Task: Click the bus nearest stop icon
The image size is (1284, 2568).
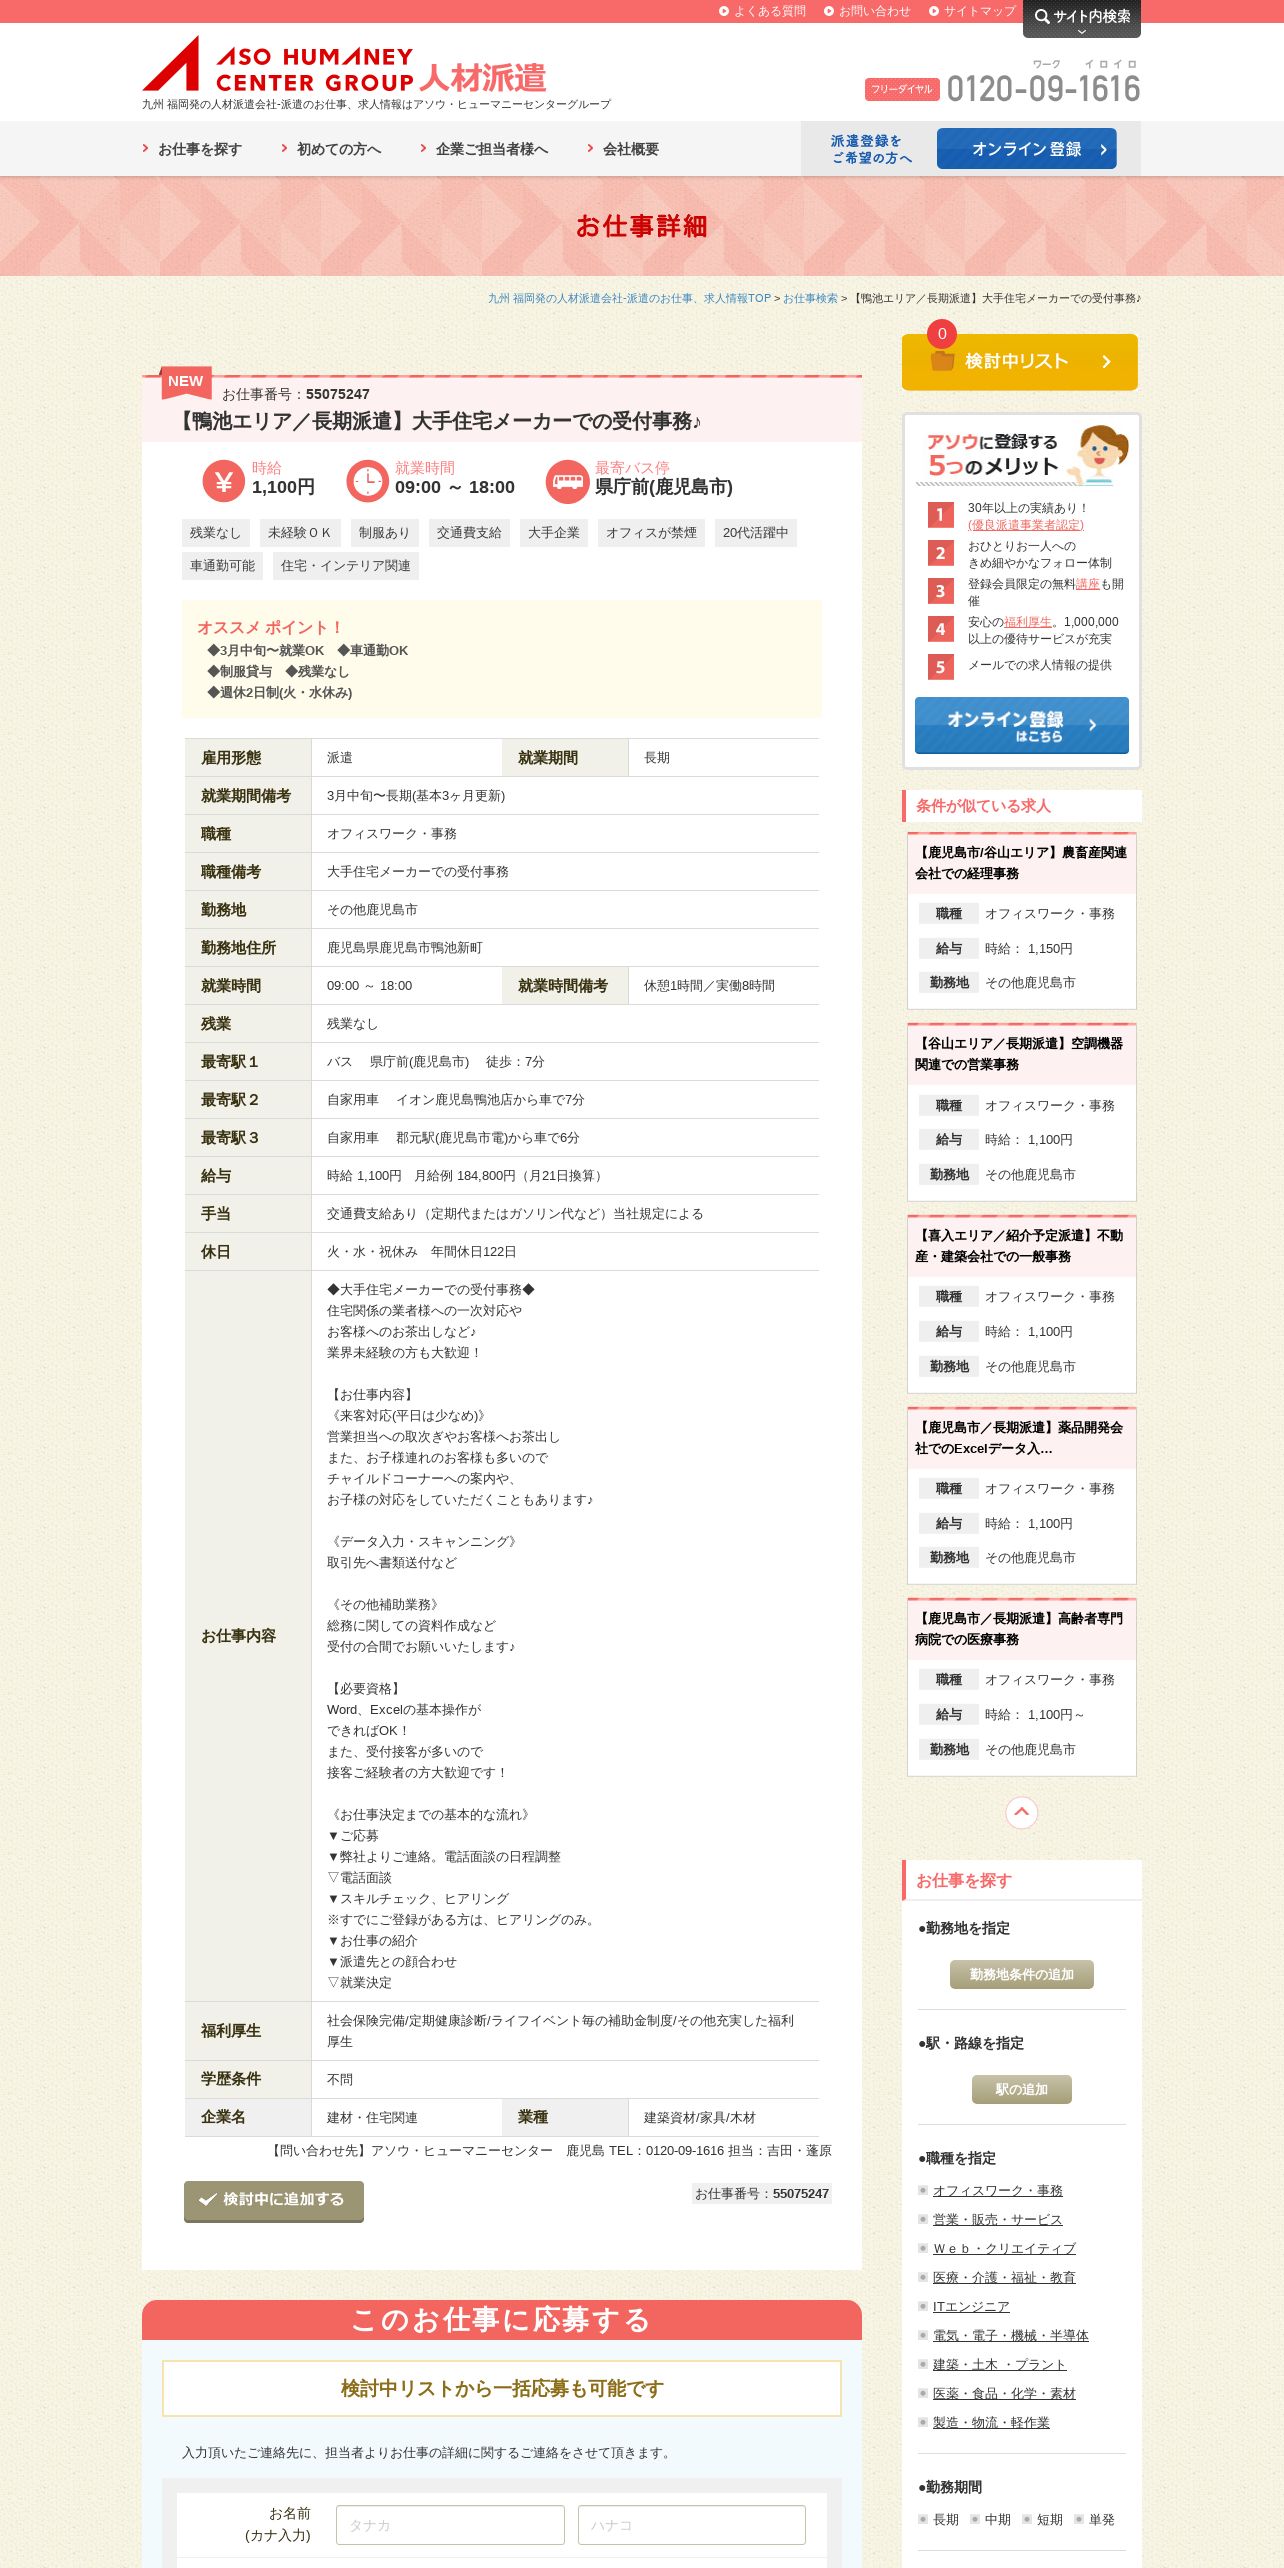Action: [567, 481]
